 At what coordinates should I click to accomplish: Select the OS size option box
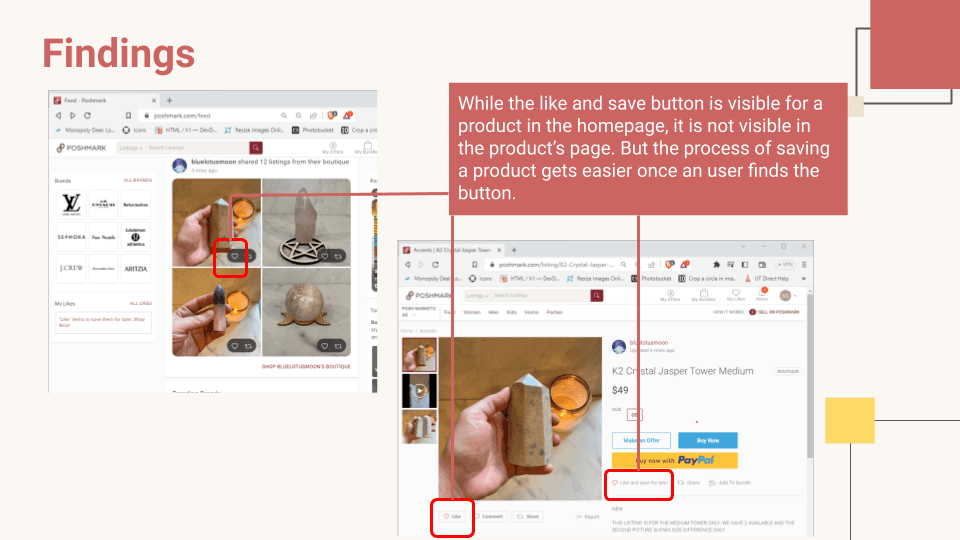(634, 414)
